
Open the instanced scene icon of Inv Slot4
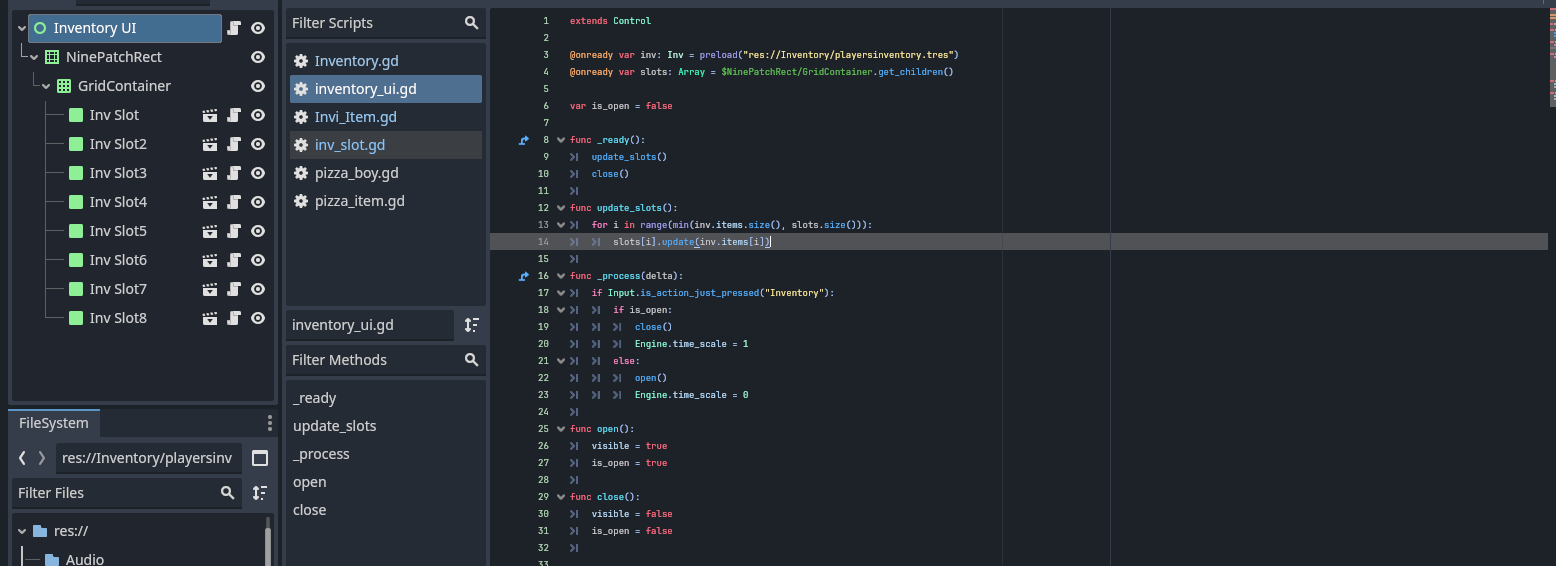[x=210, y=202]
